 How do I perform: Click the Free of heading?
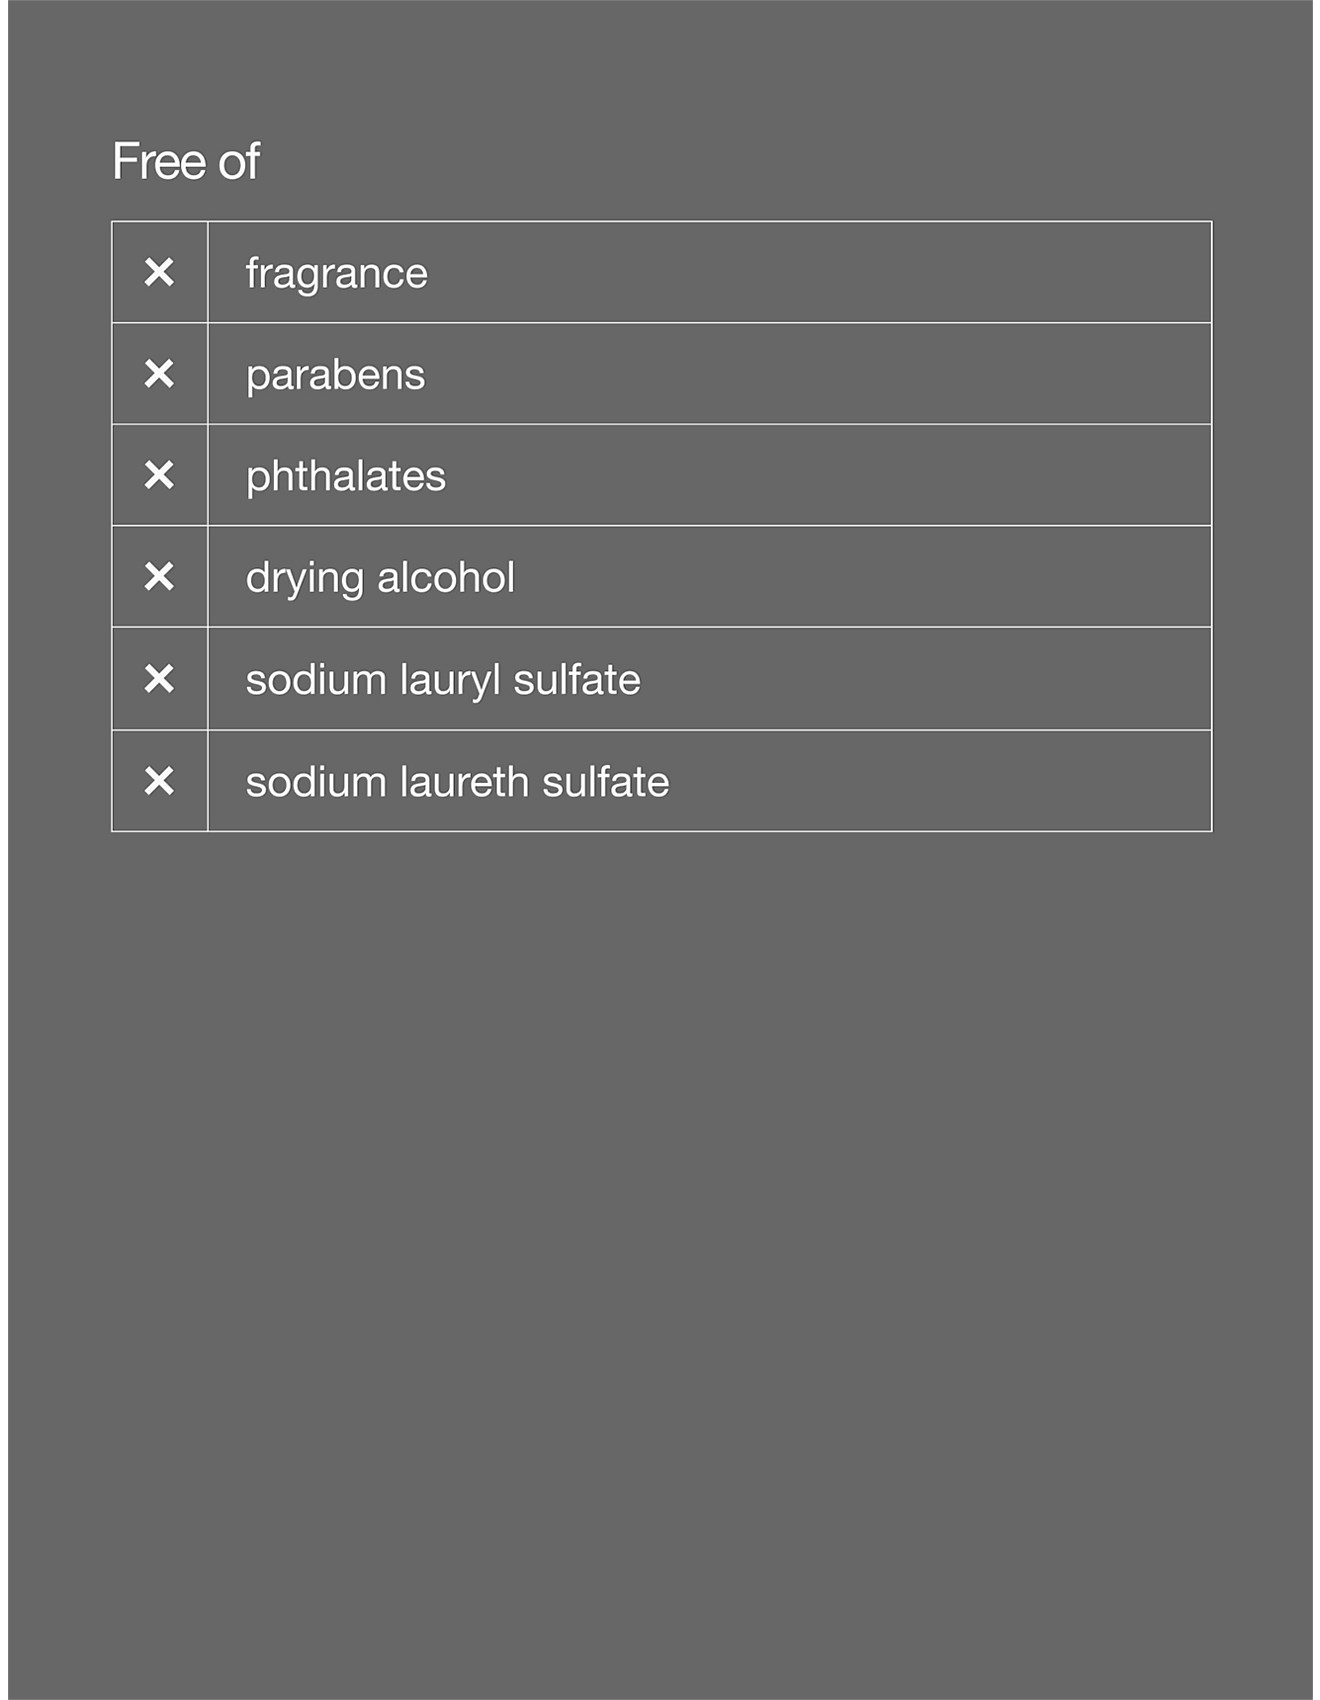186,161
